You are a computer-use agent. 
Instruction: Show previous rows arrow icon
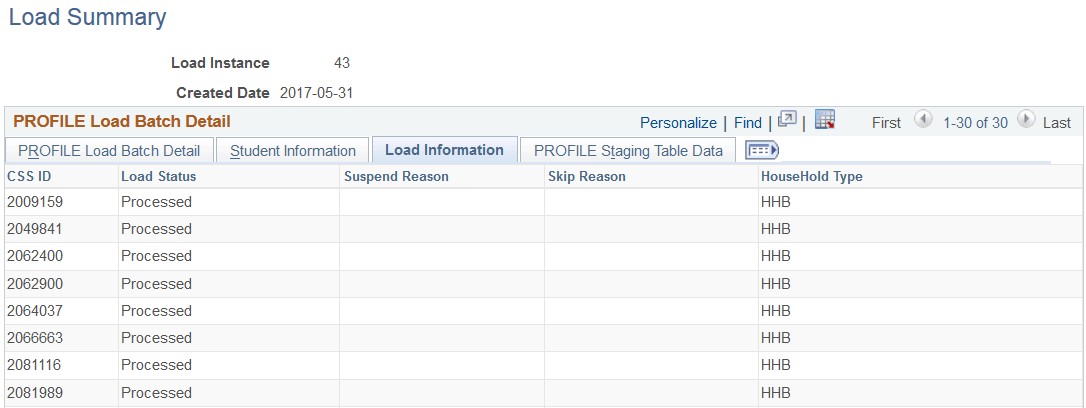pos(923,119)
